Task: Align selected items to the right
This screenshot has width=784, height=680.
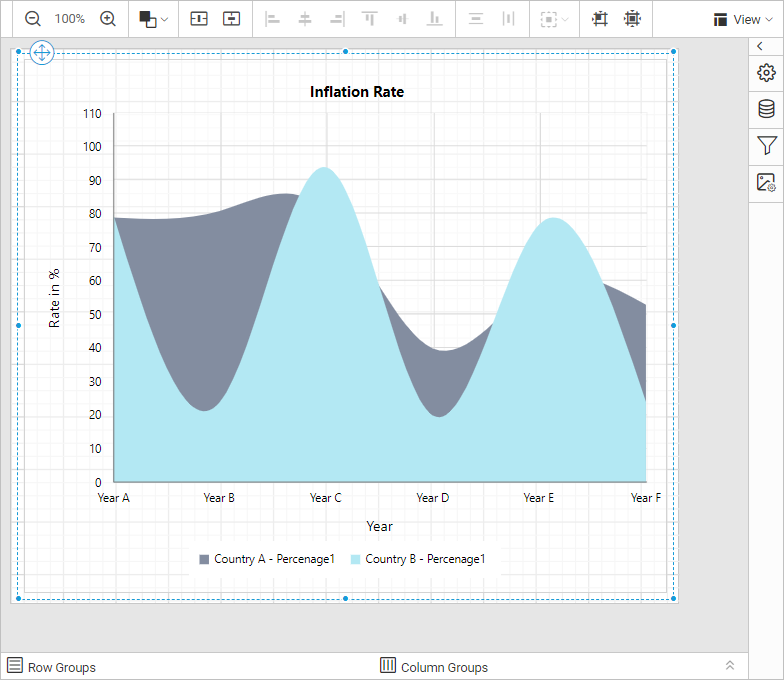Action: pyautogui.click(x=338, y=19)
